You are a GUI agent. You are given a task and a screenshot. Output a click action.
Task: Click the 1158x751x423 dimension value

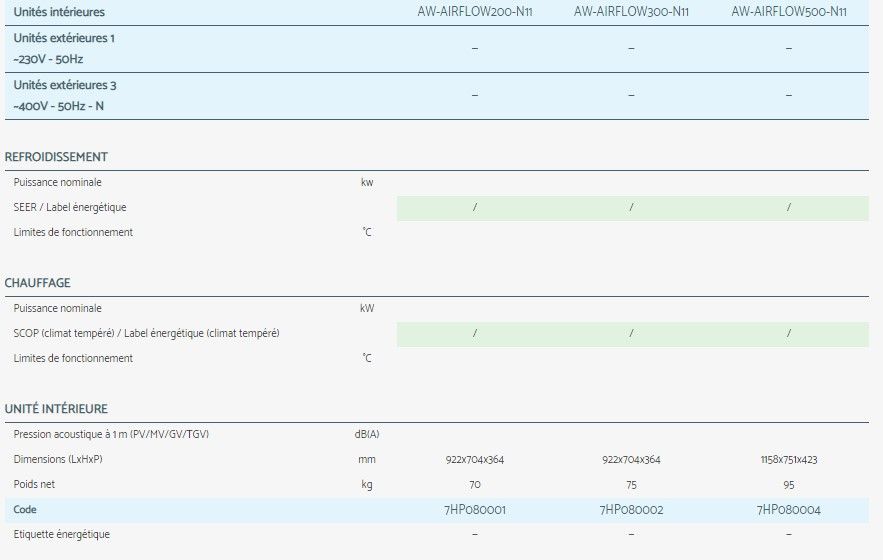[789, 460]
